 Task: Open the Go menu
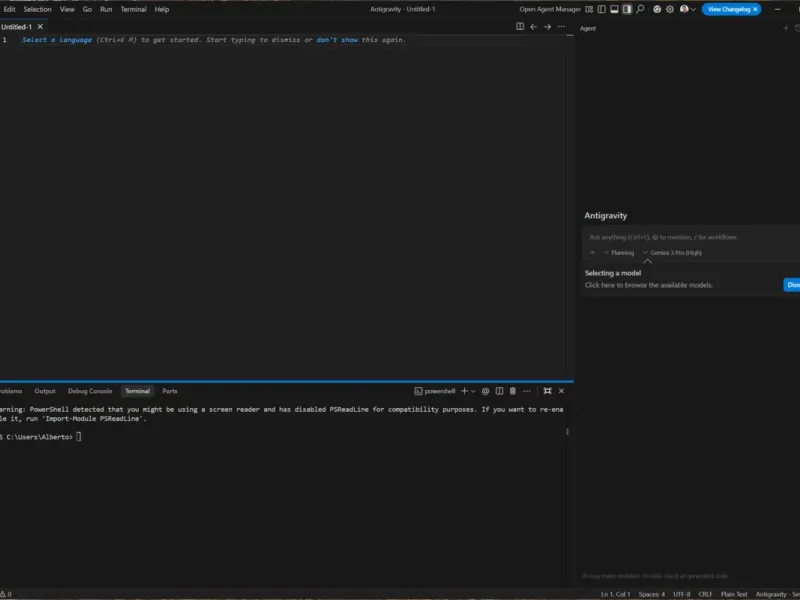click(x=87, y=9)
